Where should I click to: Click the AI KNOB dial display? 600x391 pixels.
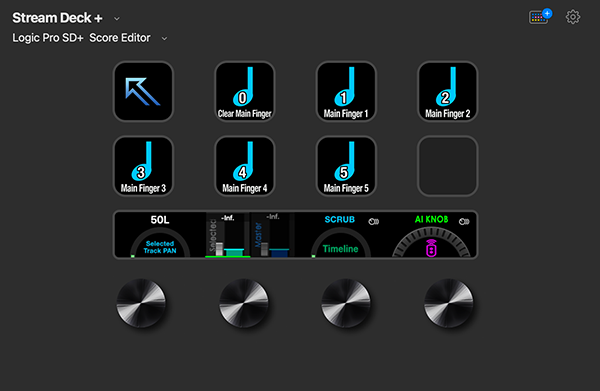click(x=432, y=235)
